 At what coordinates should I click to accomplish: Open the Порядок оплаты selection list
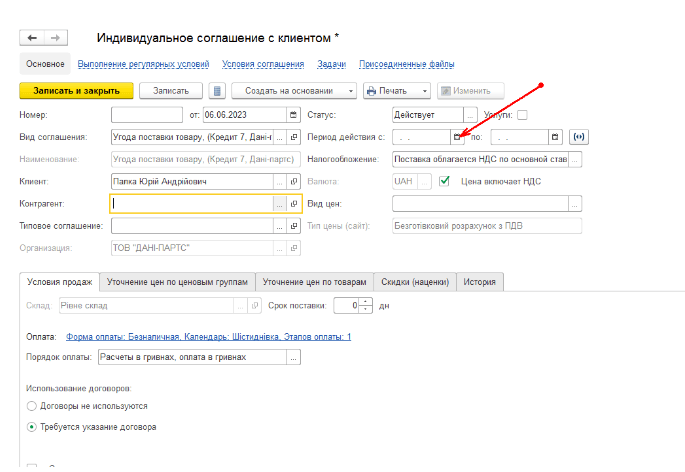click(x=293, y=357)
